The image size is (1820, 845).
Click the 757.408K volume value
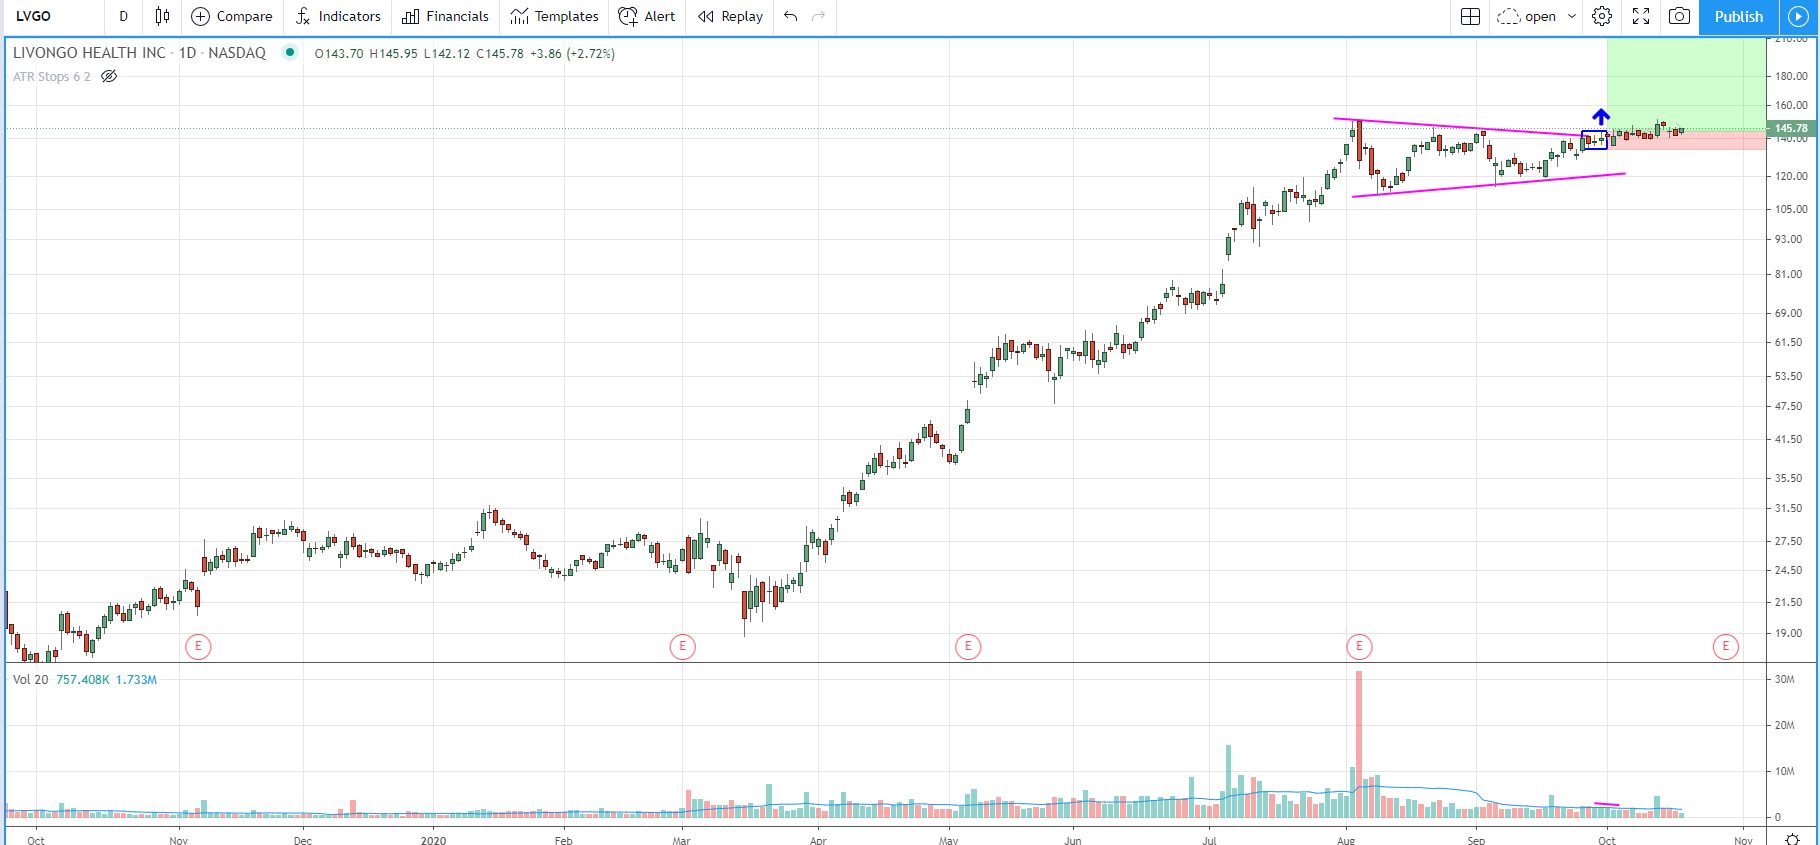click(x=83, y=679)
